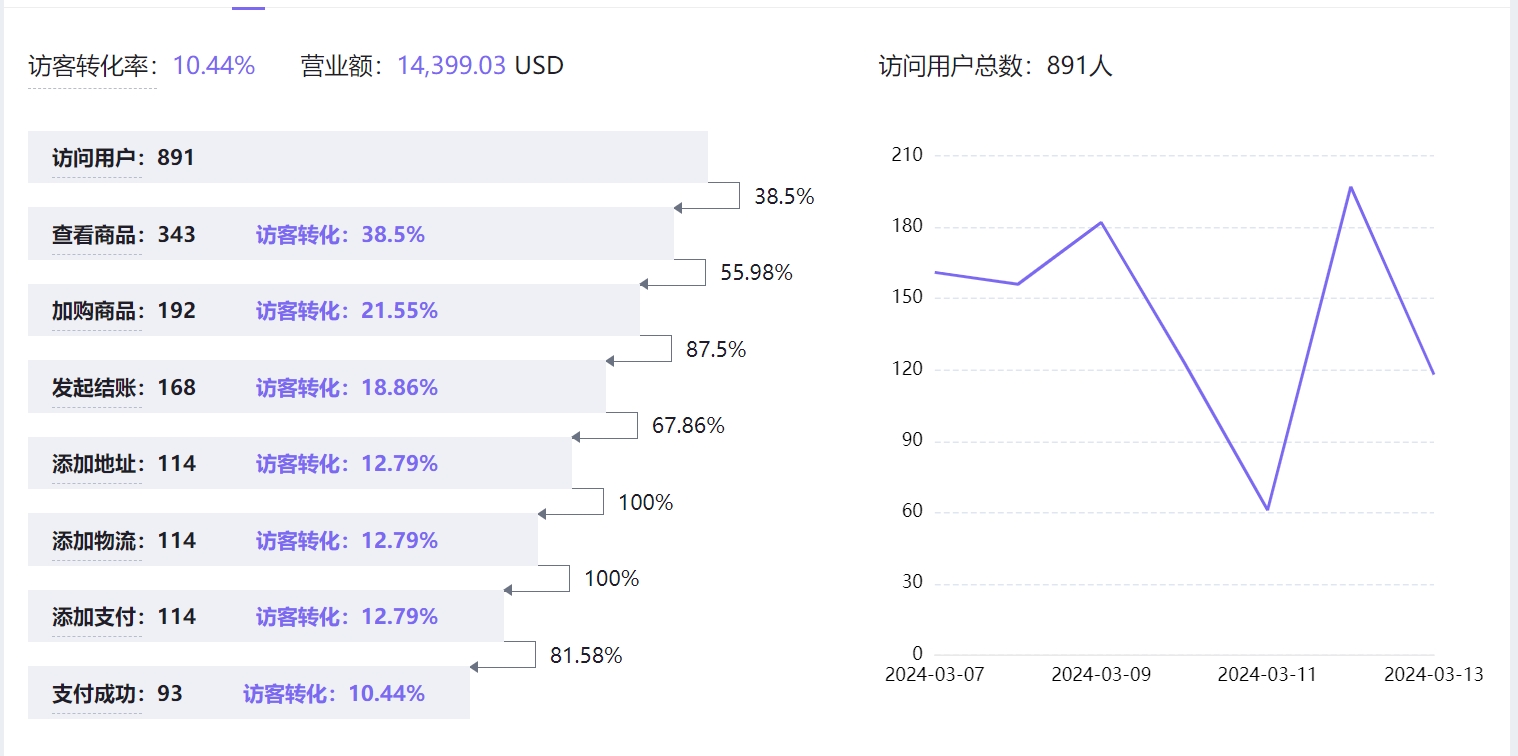This screenshot has height=756, width=1518.
Task: Click 访客转化：18.86% value
Action: click(x=347, y=388)
